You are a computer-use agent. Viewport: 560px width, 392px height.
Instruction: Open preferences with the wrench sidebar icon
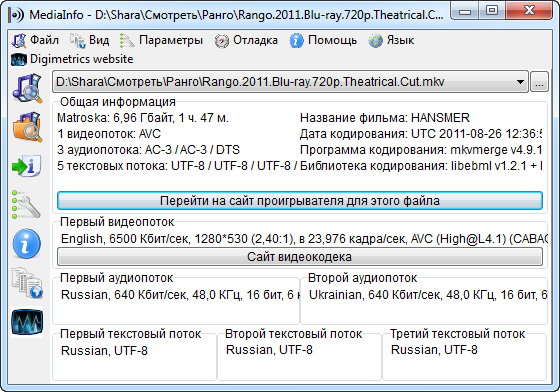26,205
